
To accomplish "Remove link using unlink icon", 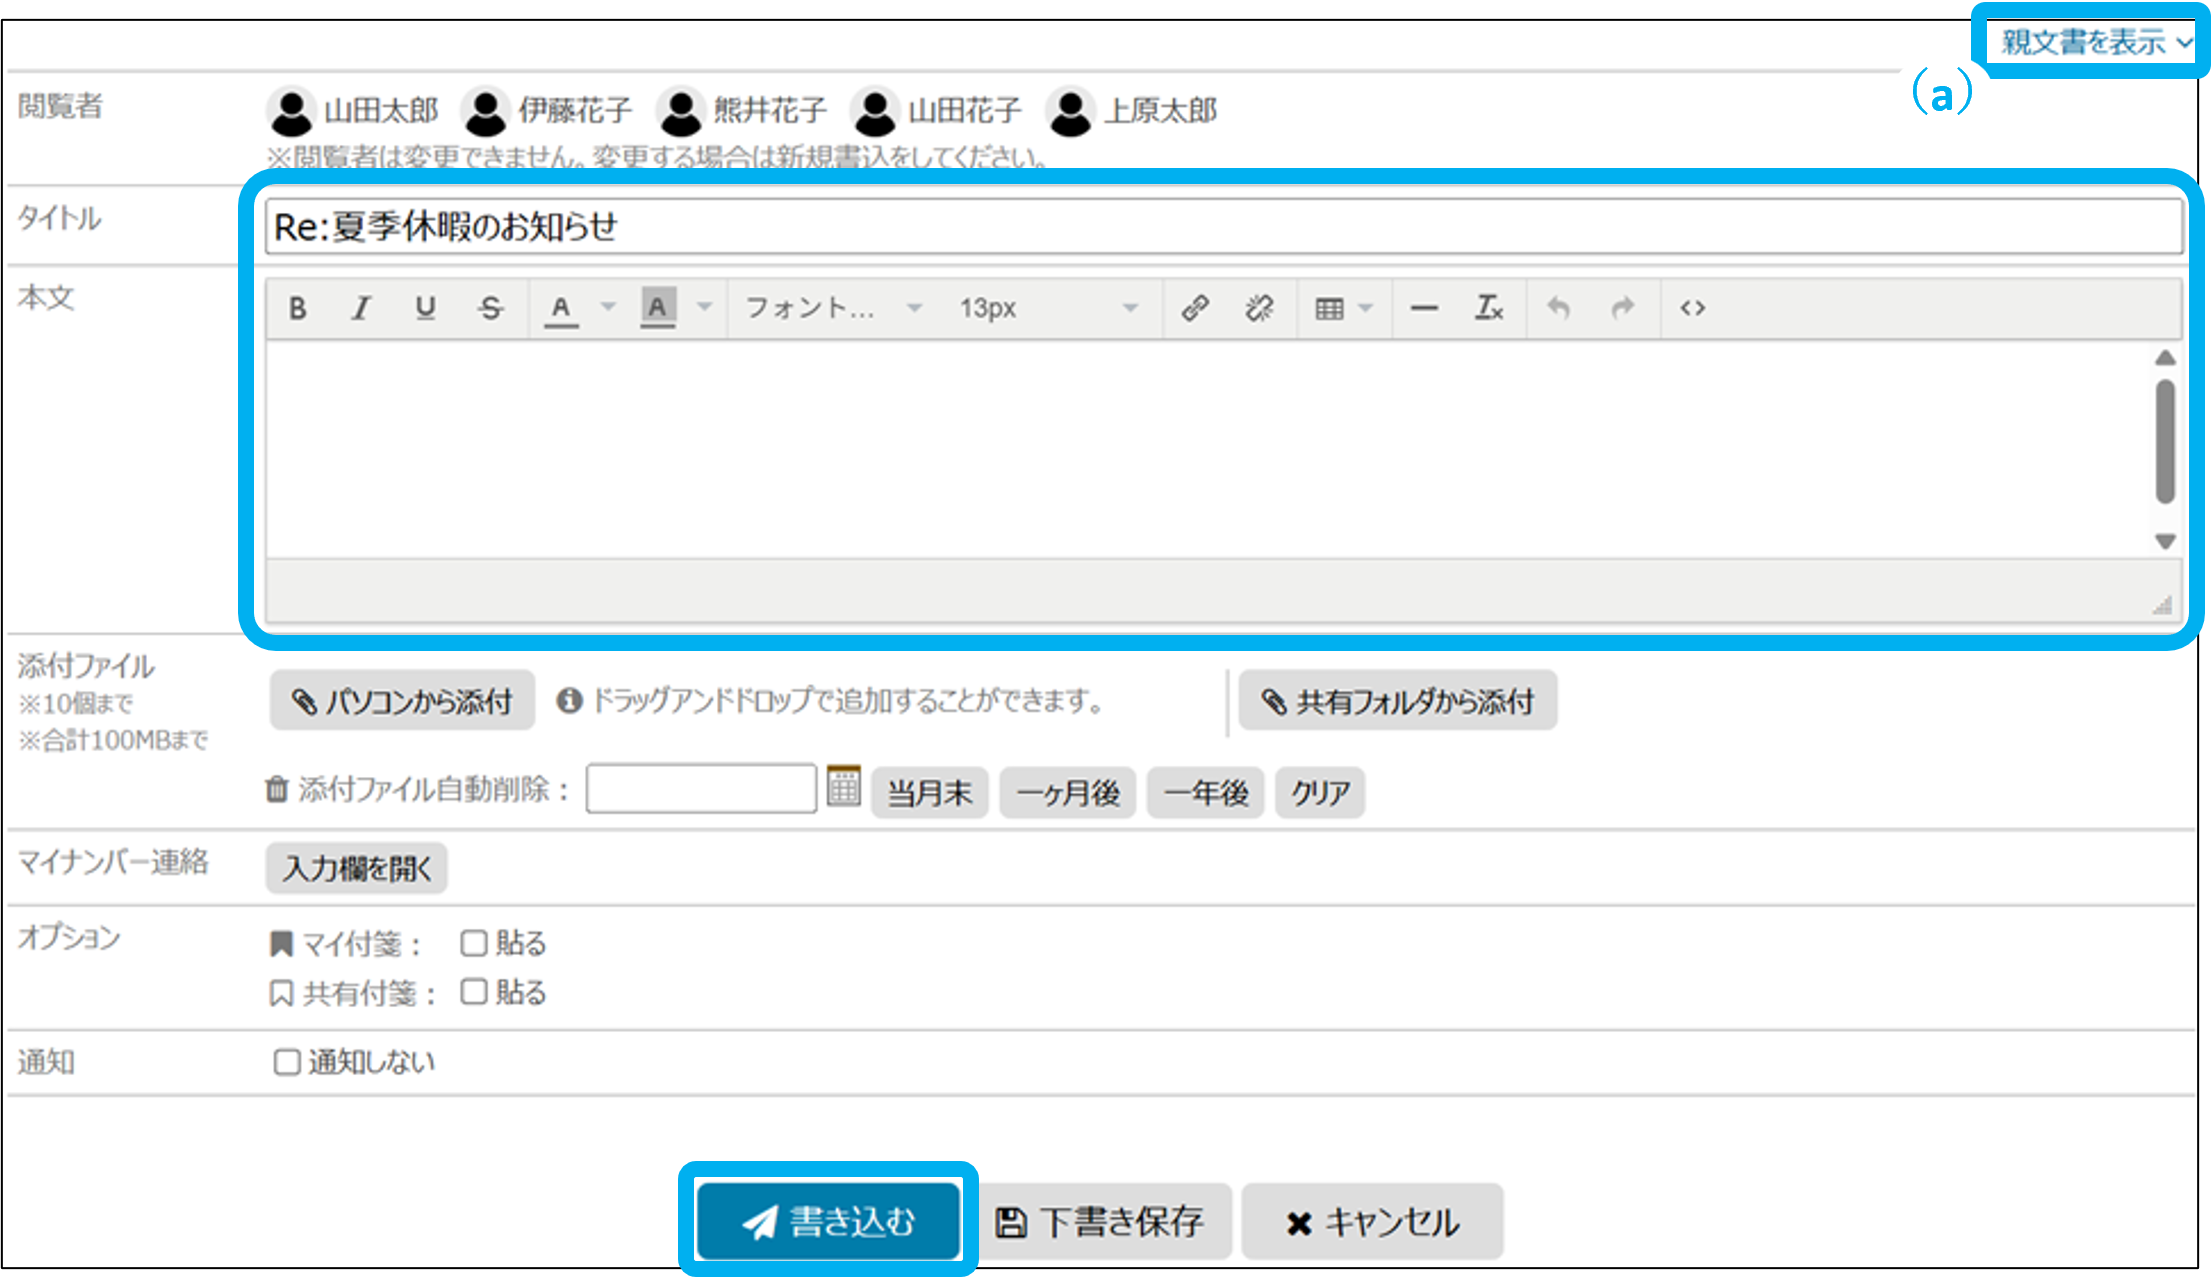I will [1259, 308].
